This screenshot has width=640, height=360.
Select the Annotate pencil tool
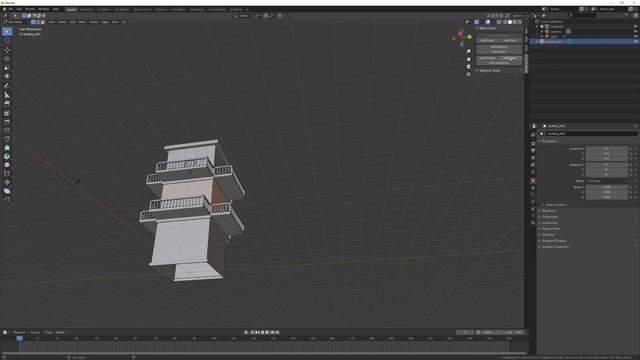(7, 86)
